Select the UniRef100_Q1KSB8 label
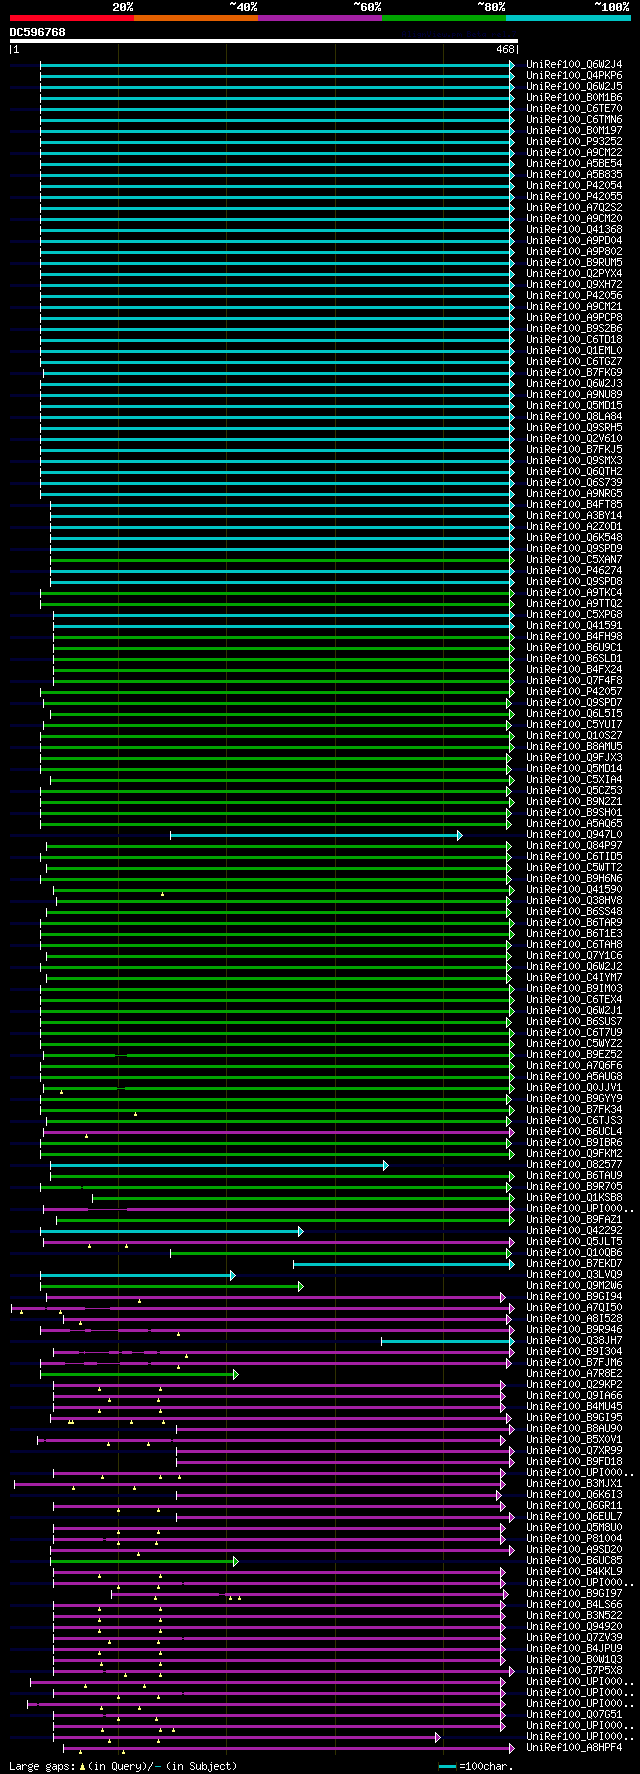Viewport: 640px width, 1774px height. coord(574,1197)
